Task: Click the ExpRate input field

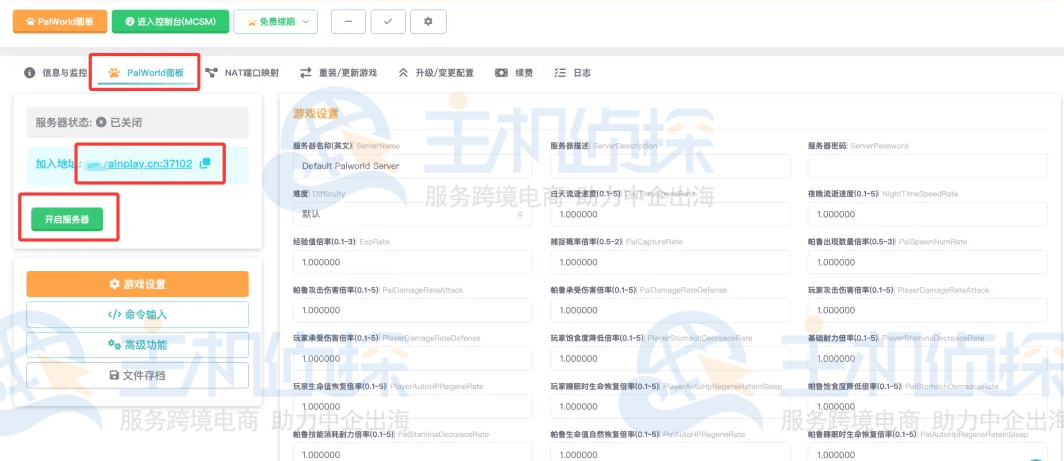Action: click(x=413, y=262)
